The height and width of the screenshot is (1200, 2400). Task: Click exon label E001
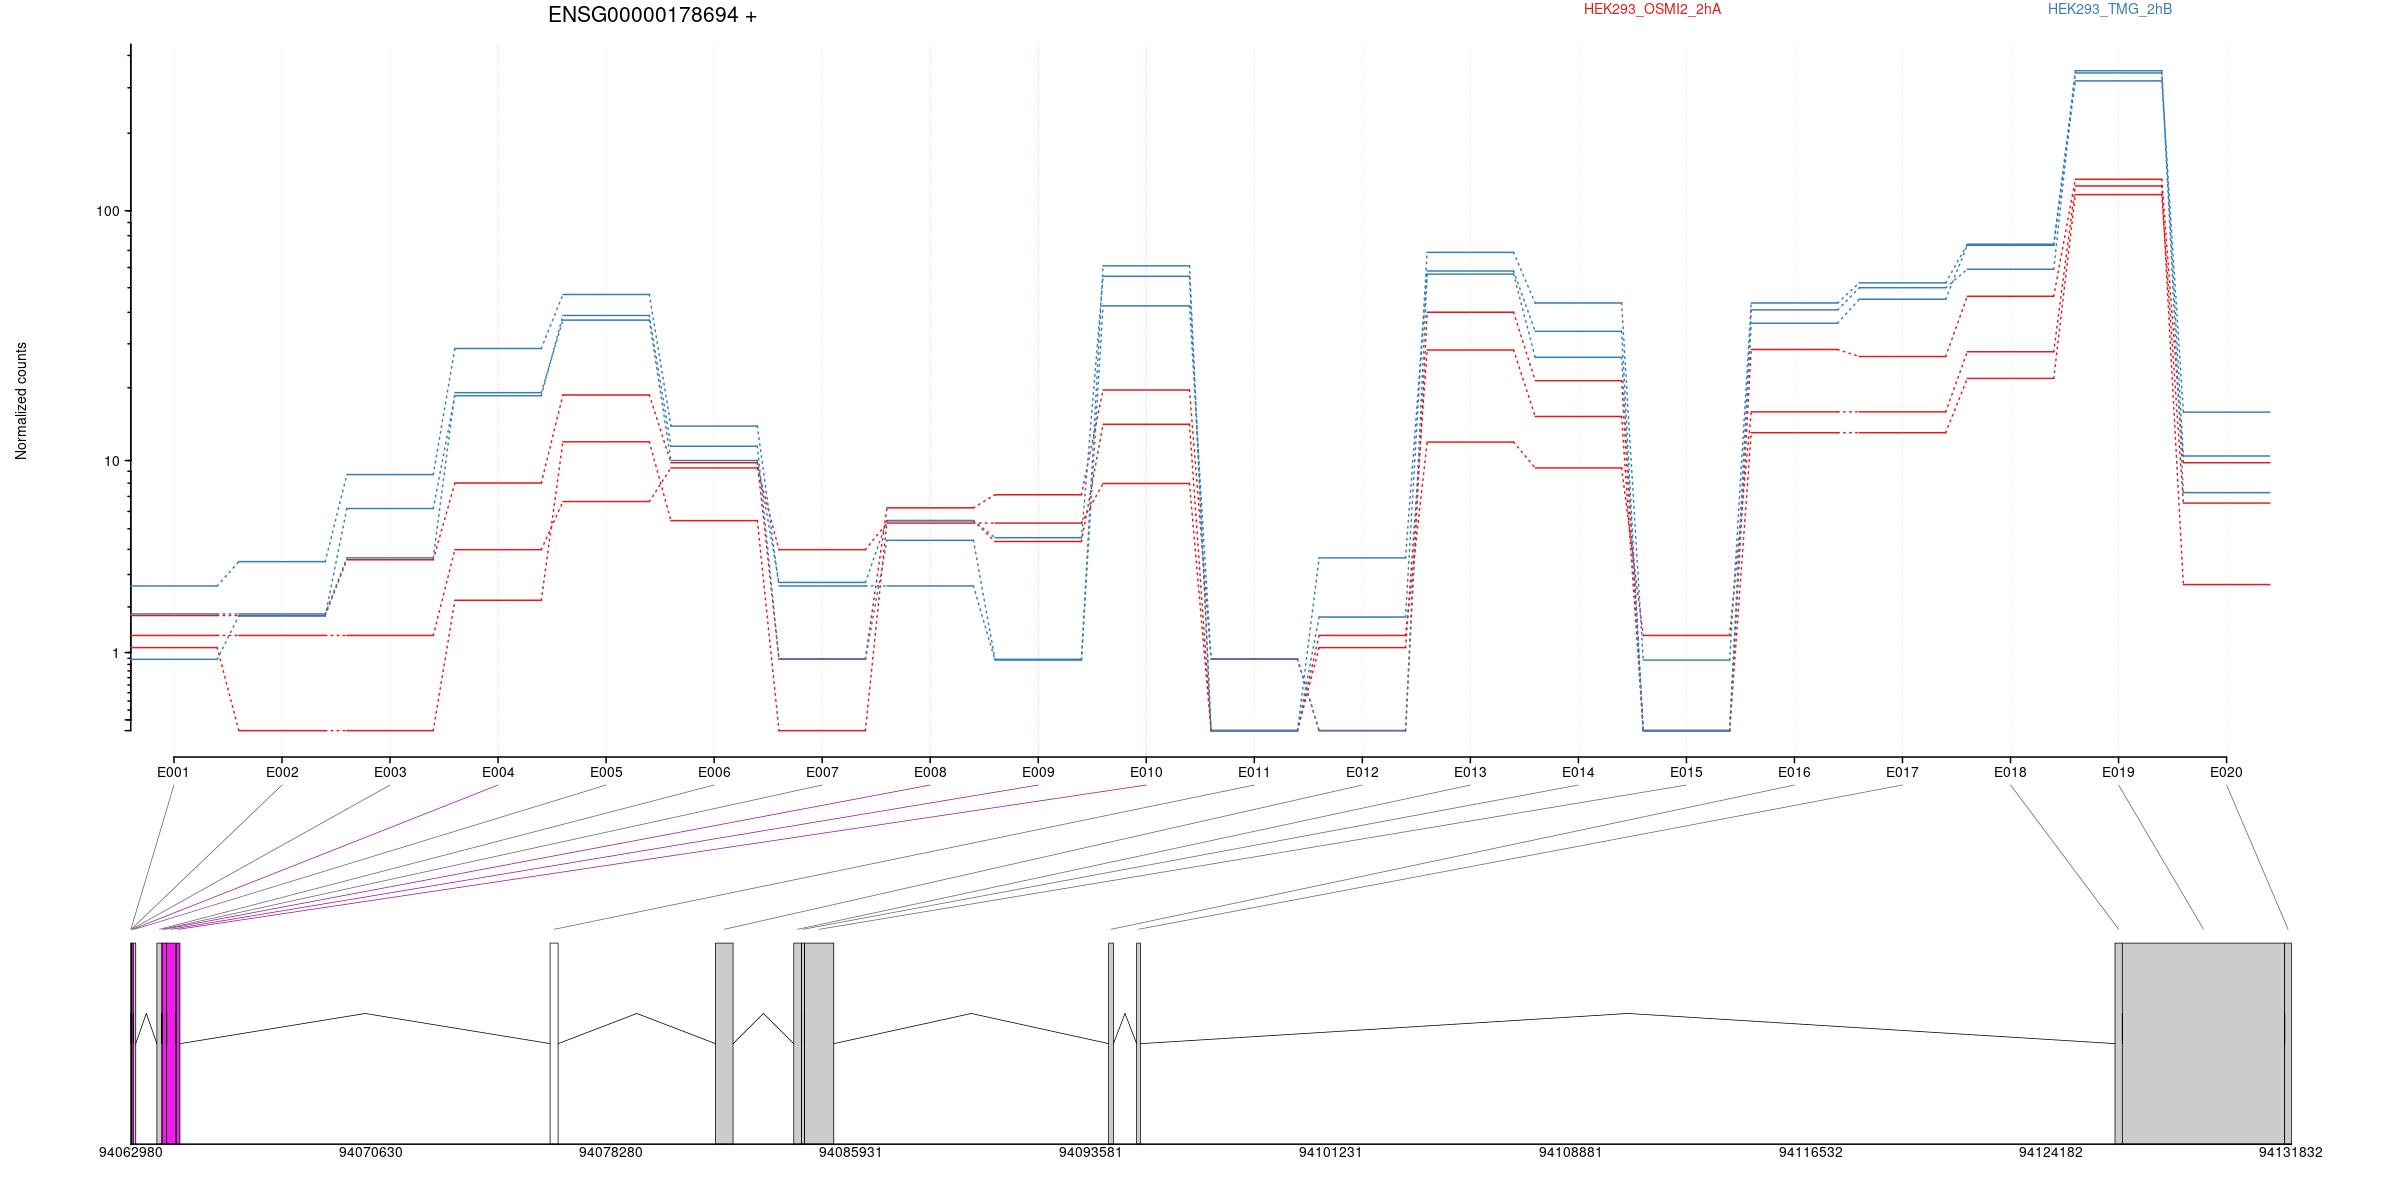(173, 772)
